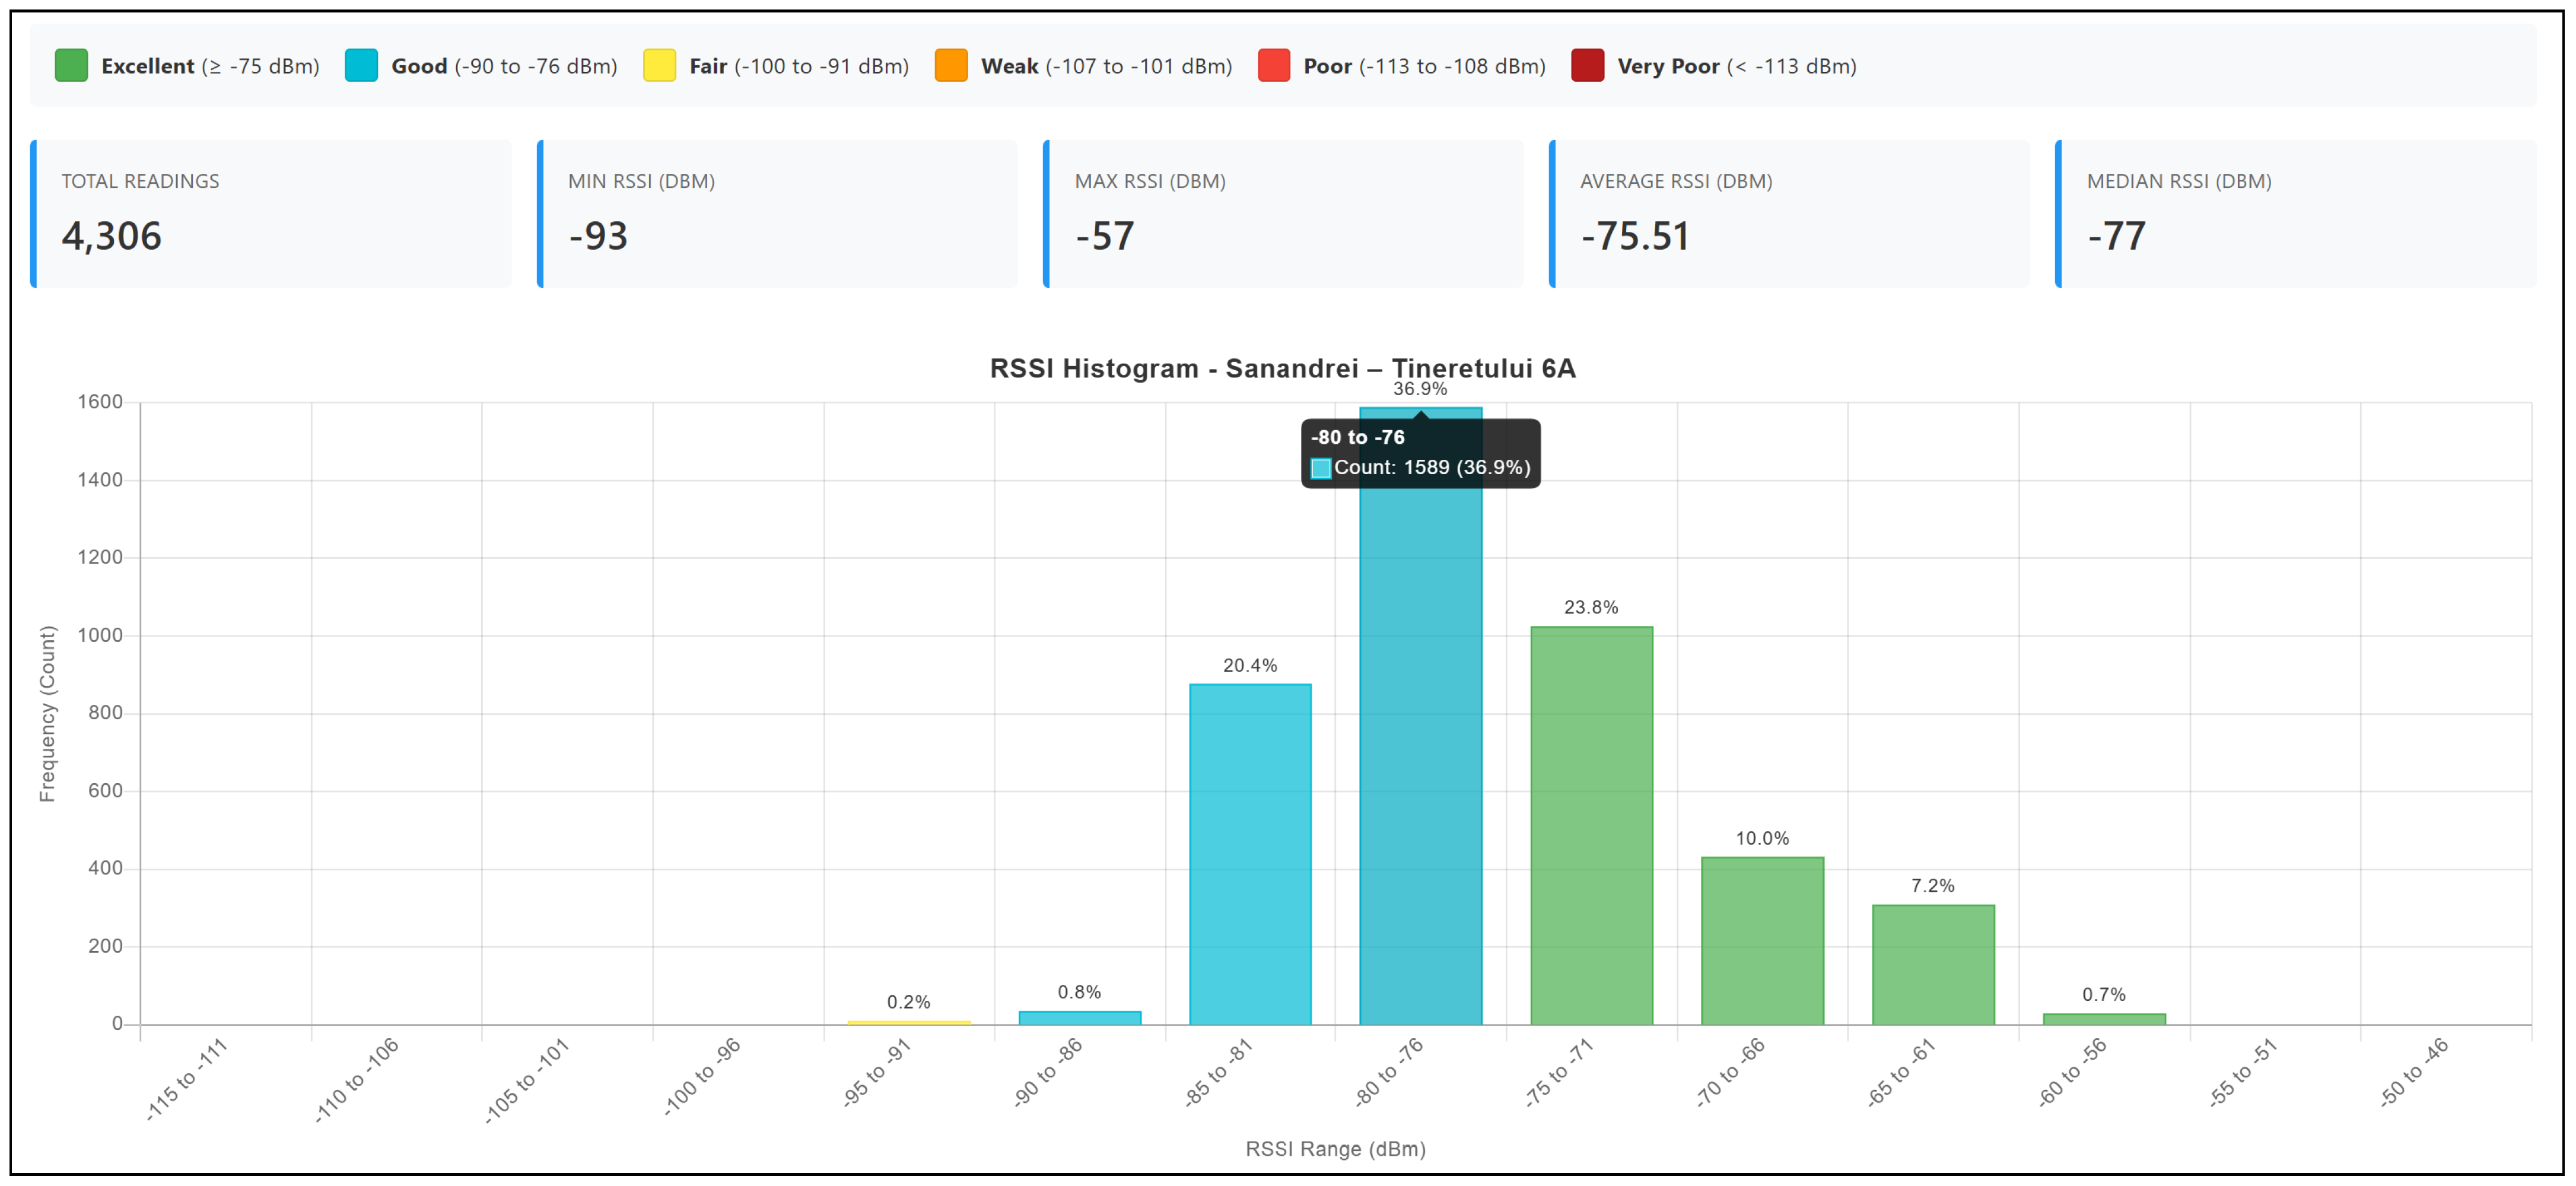Click the tallest -80 to -76 bar
The image size is (2576, 1186).
pos(1421,760)
